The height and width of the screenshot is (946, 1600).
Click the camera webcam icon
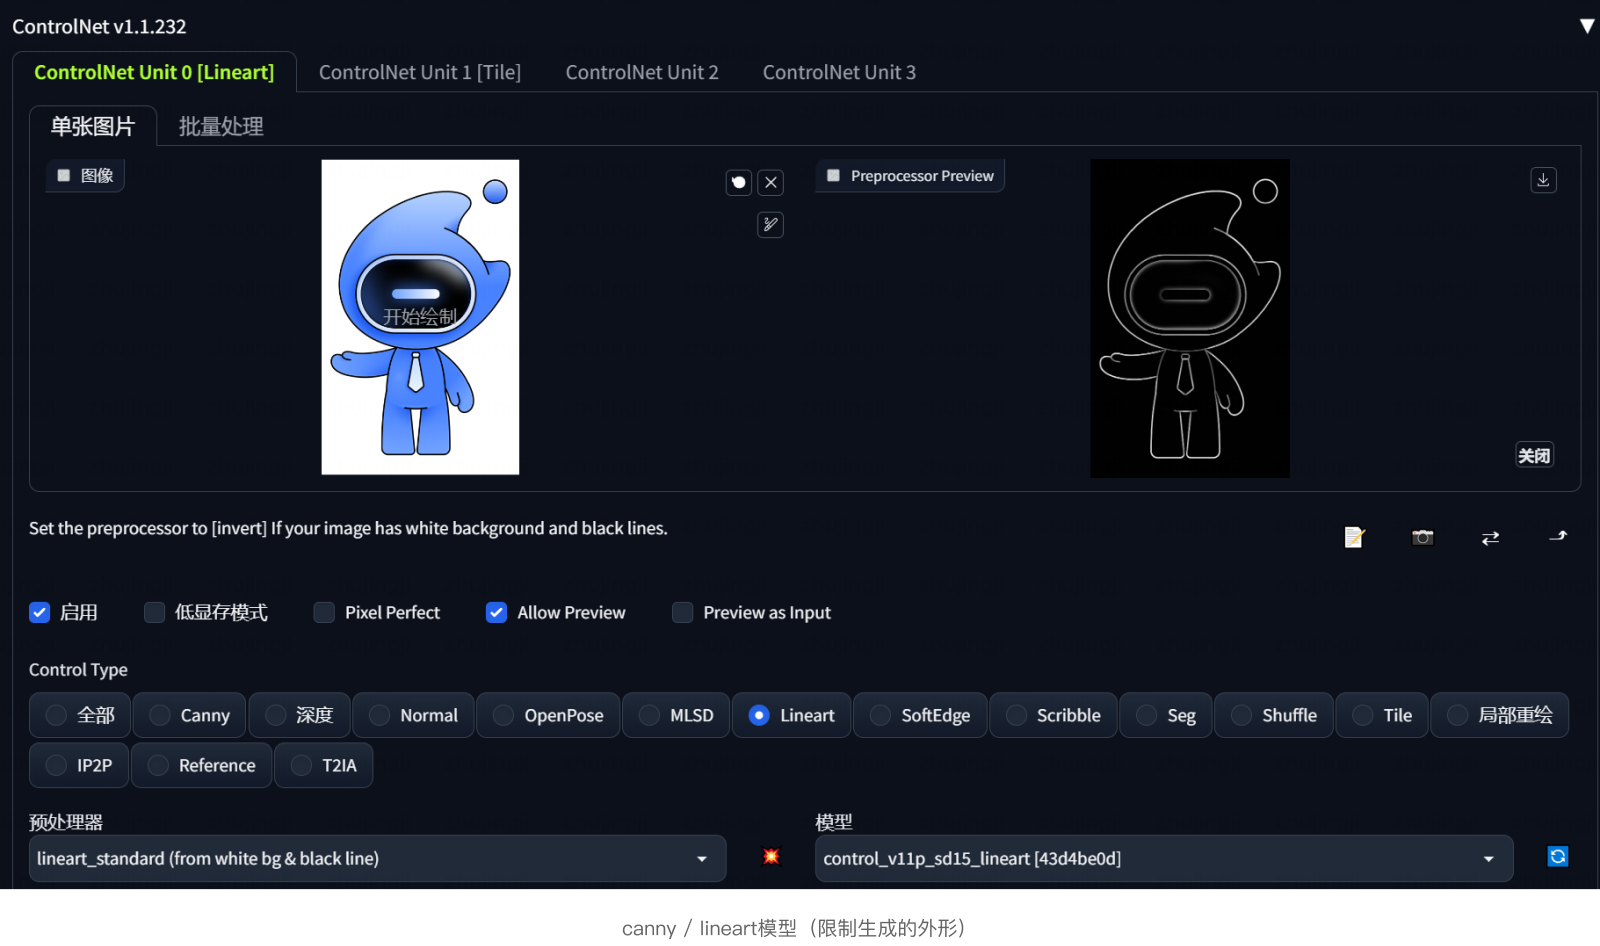pyautogui.click(x=1423, y=537)
